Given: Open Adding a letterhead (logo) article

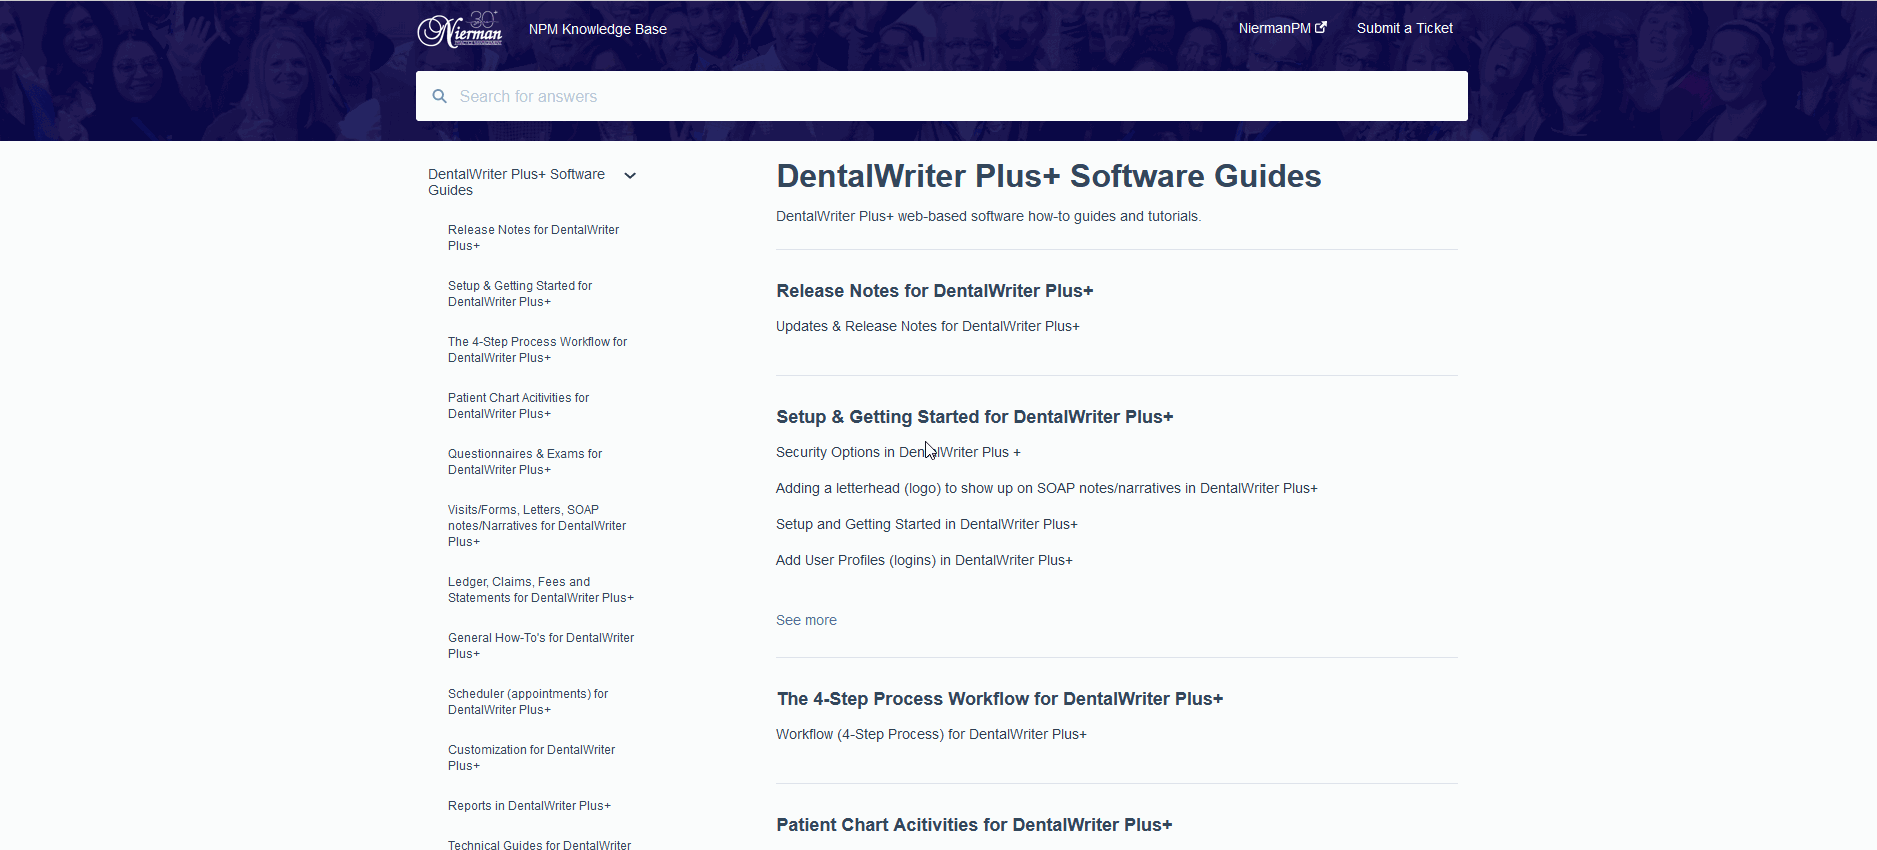Looking at the screenshot, I should click(1046, 488).
